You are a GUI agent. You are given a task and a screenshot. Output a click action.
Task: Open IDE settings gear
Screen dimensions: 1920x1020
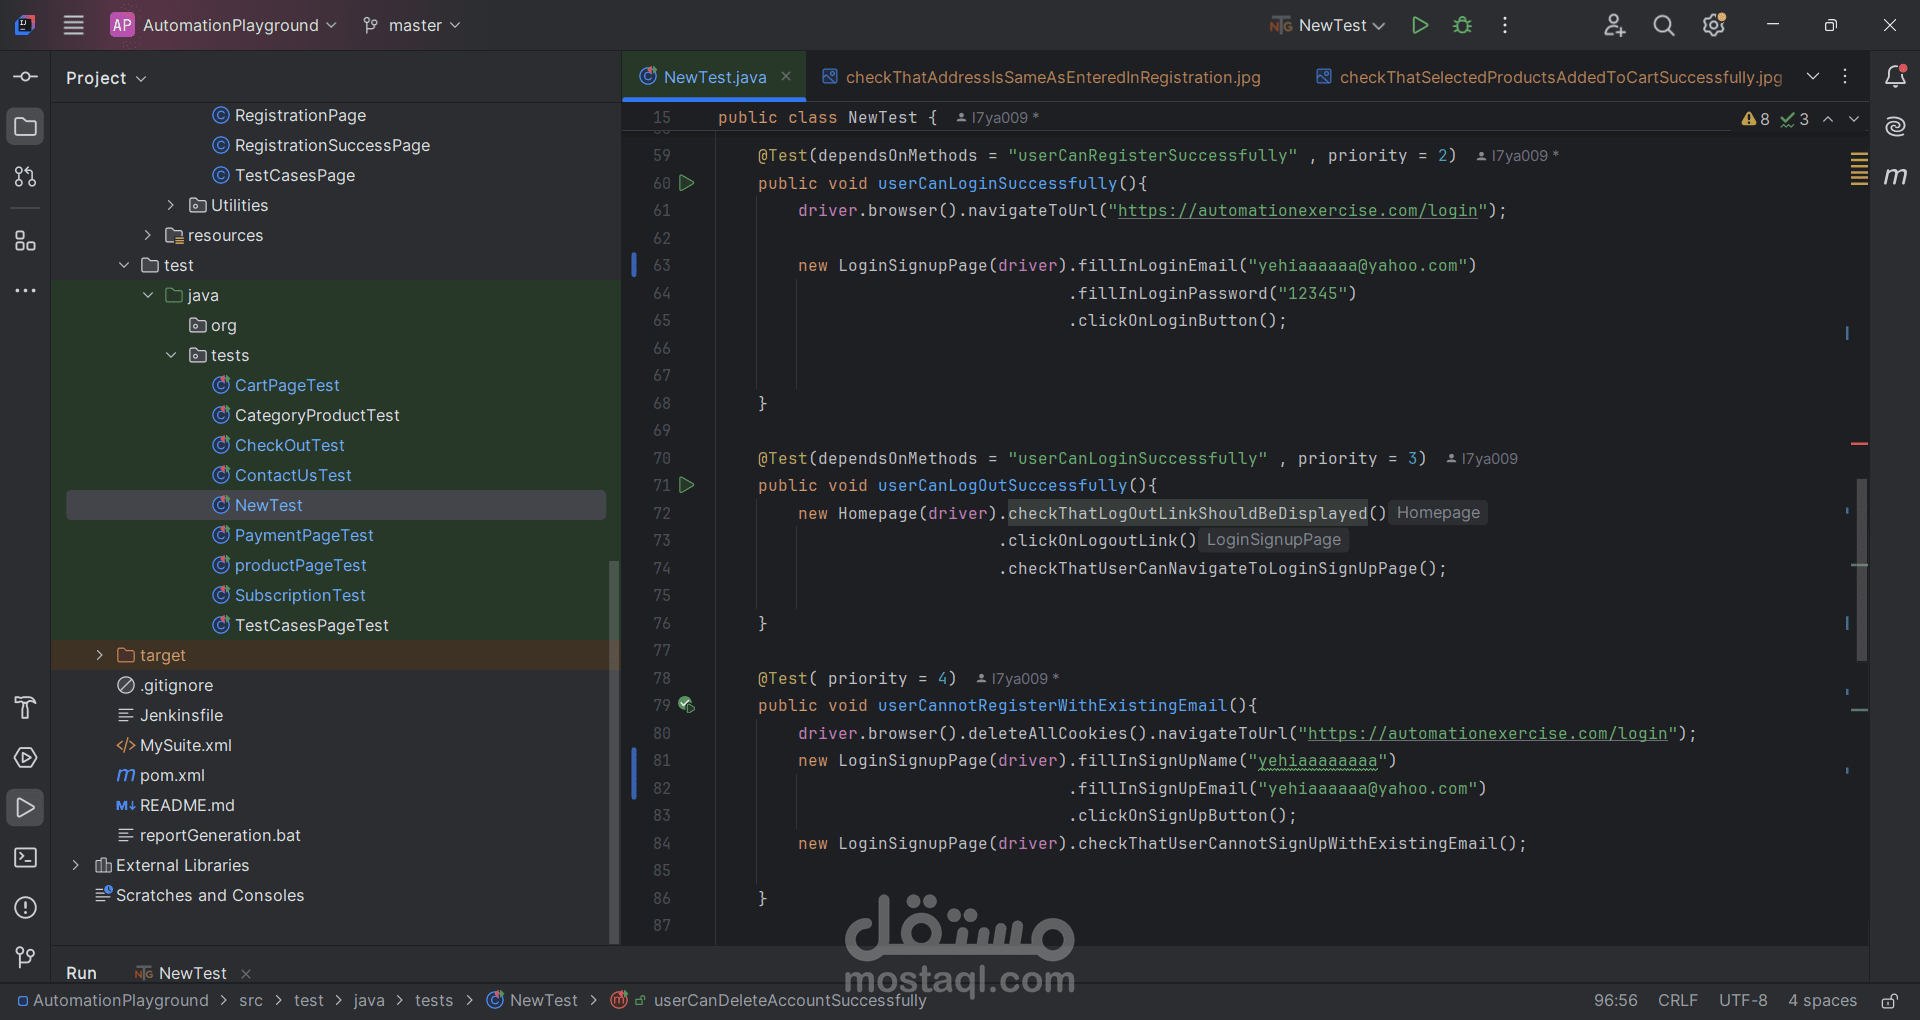[1714, 25]
